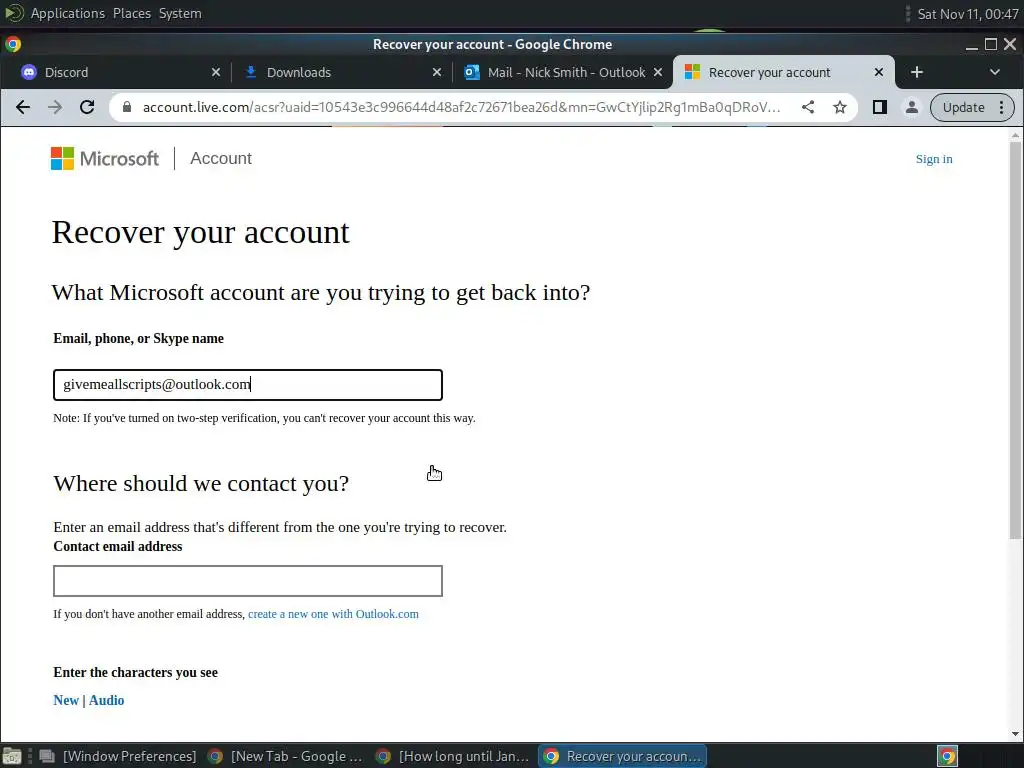This screenshot has height=768, width=1024.
Task: Click the Microsoft logo
Action: pyautogui.click(x=104, y=158)
